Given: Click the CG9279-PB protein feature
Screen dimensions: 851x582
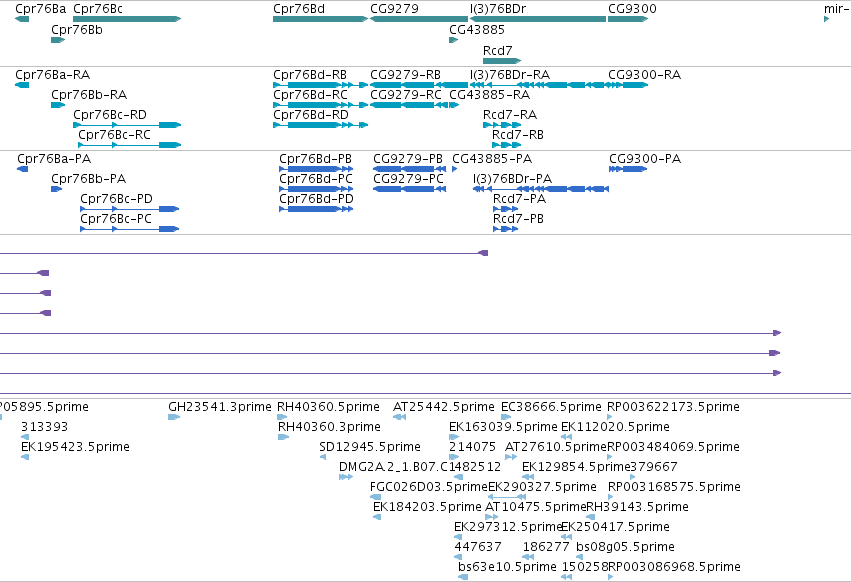Looking at the screenshot, I should (x=410, y=169).
